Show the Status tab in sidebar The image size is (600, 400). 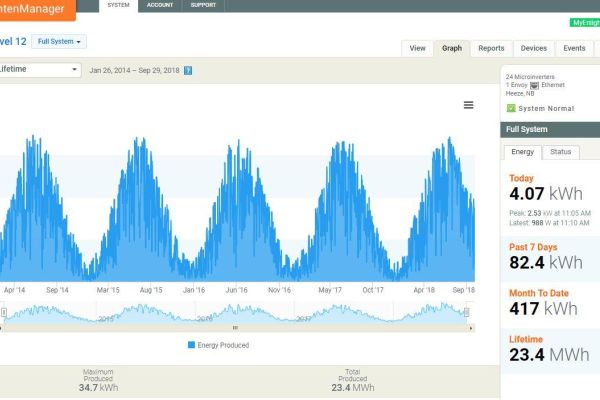point(561,152)
